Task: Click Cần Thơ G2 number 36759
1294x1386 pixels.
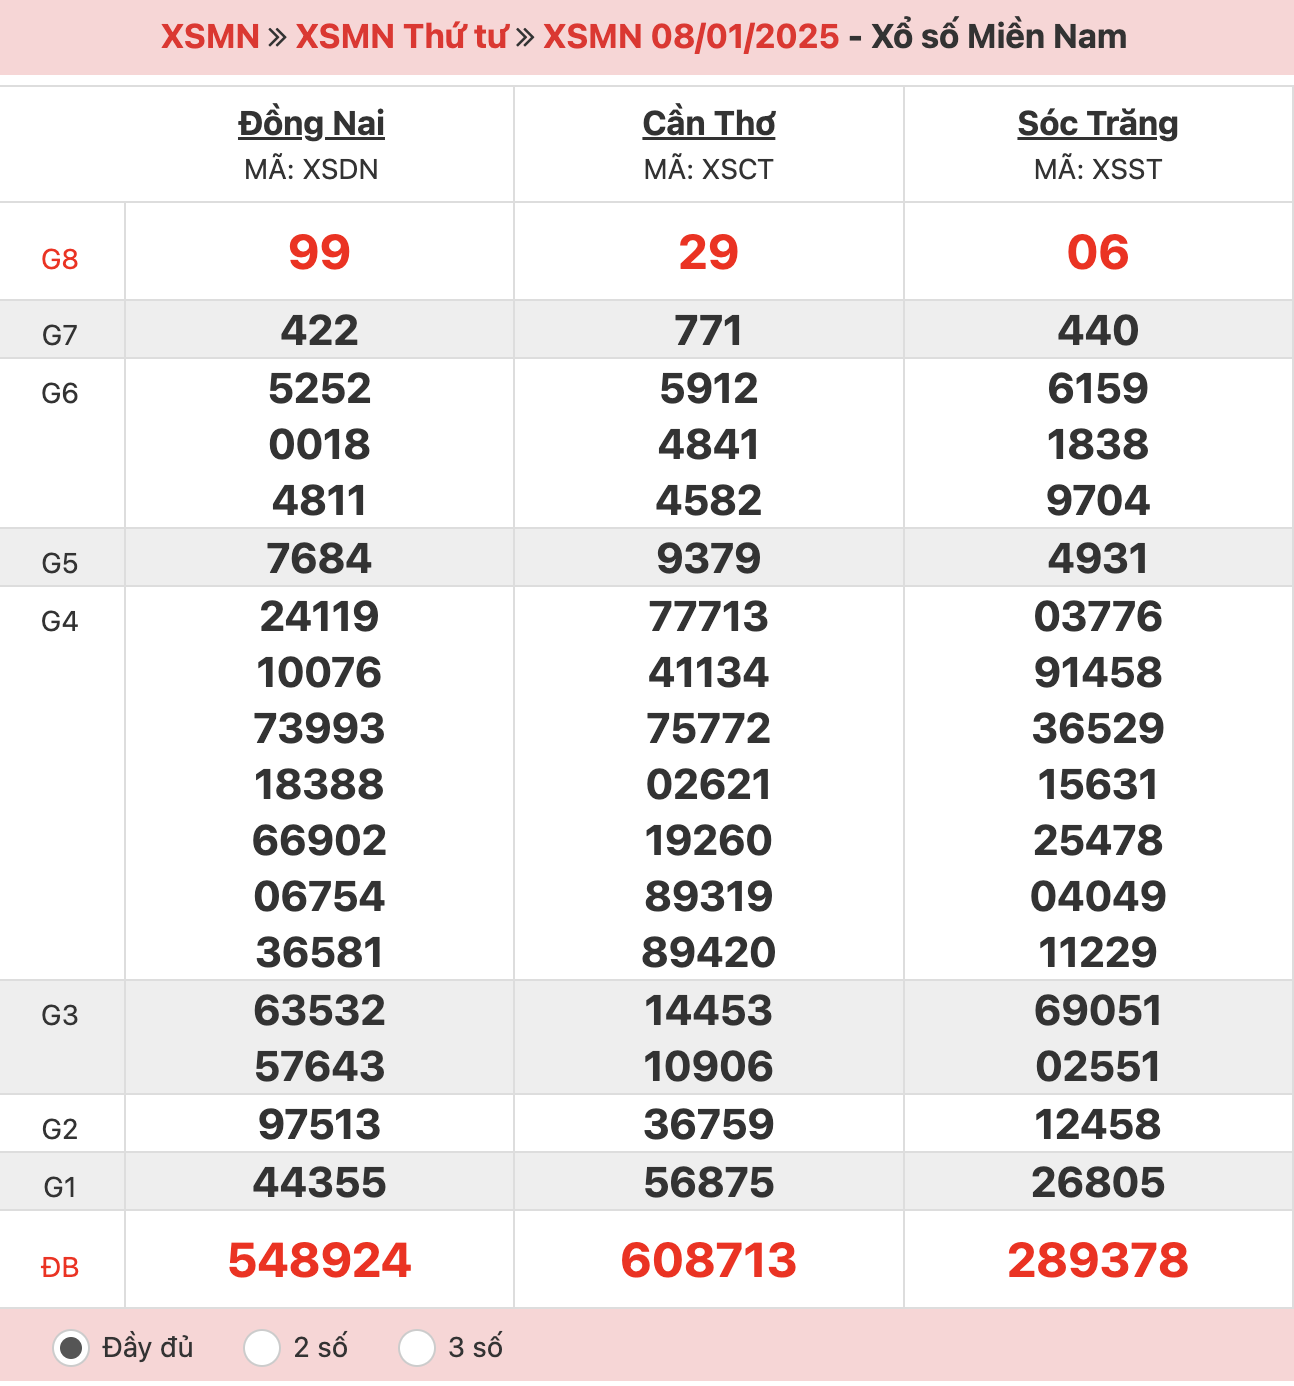Action: [708, 1124]
